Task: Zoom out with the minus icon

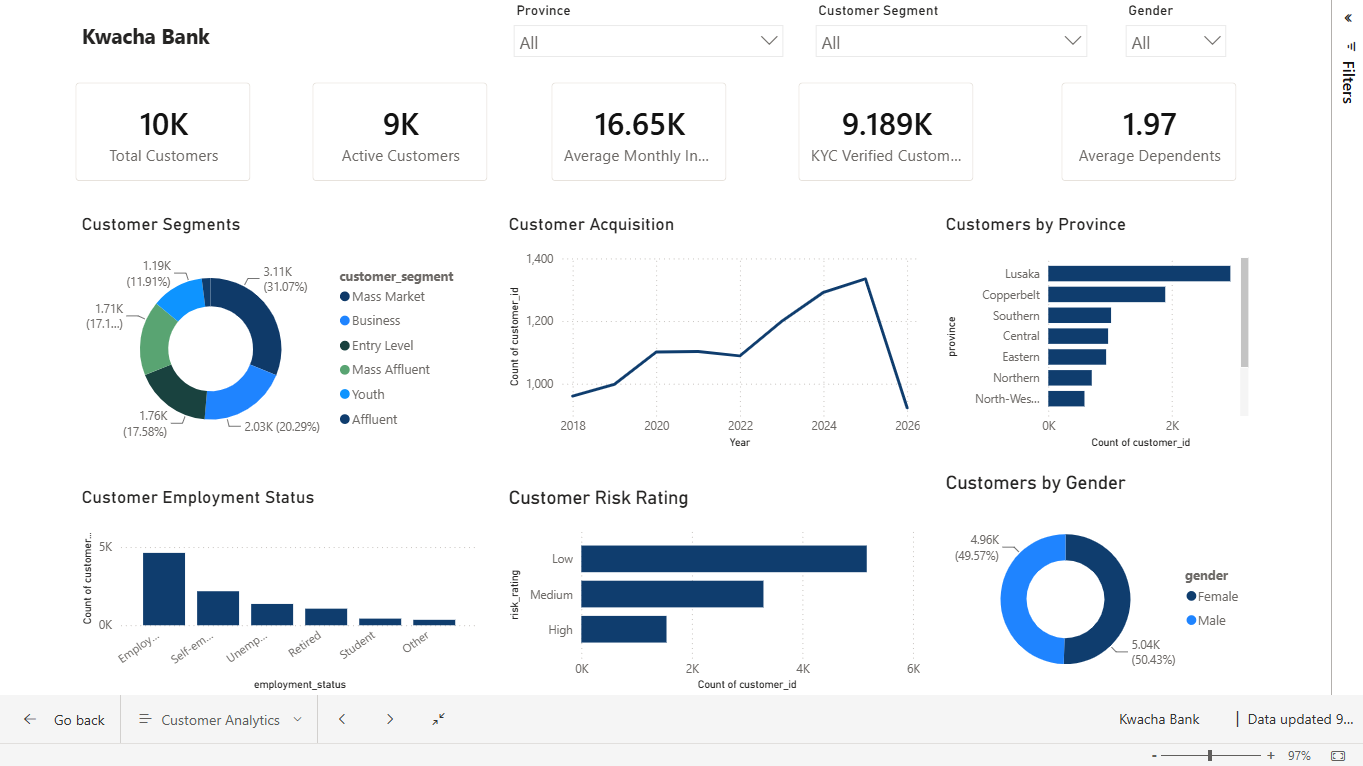Action: (1154, 756)
